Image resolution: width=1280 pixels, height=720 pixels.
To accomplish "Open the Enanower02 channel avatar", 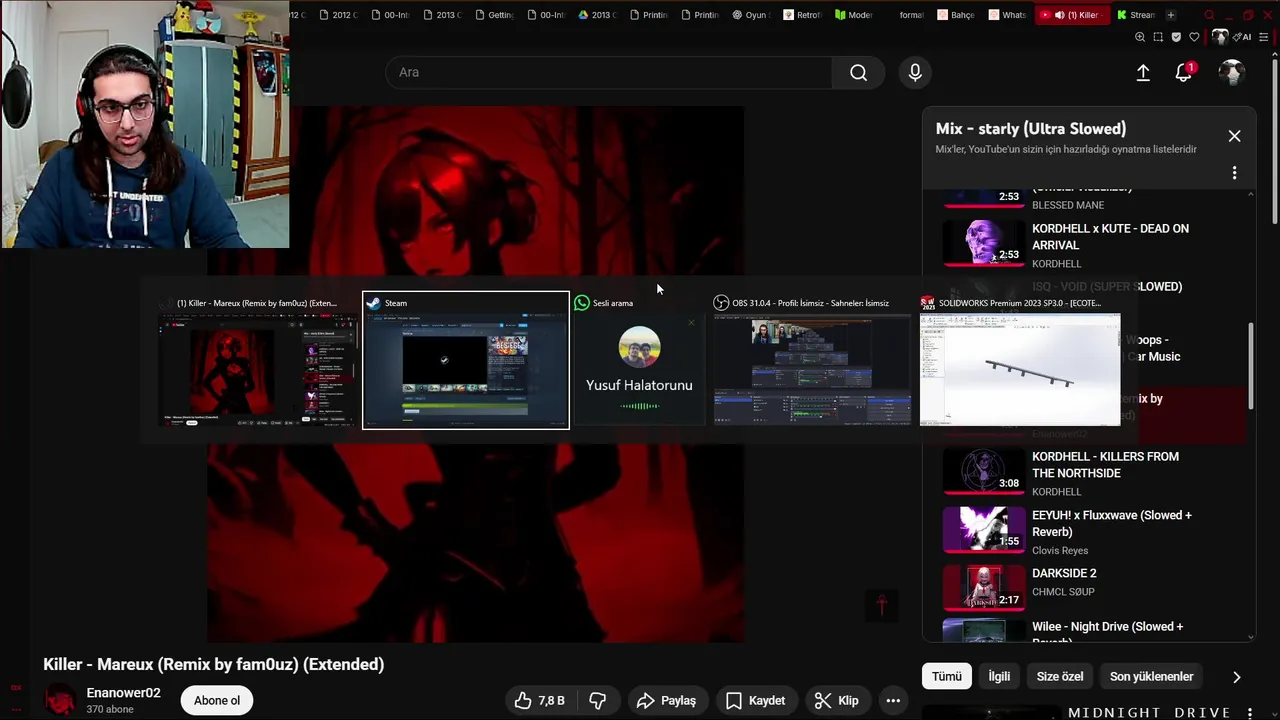I will click(60, 700).
